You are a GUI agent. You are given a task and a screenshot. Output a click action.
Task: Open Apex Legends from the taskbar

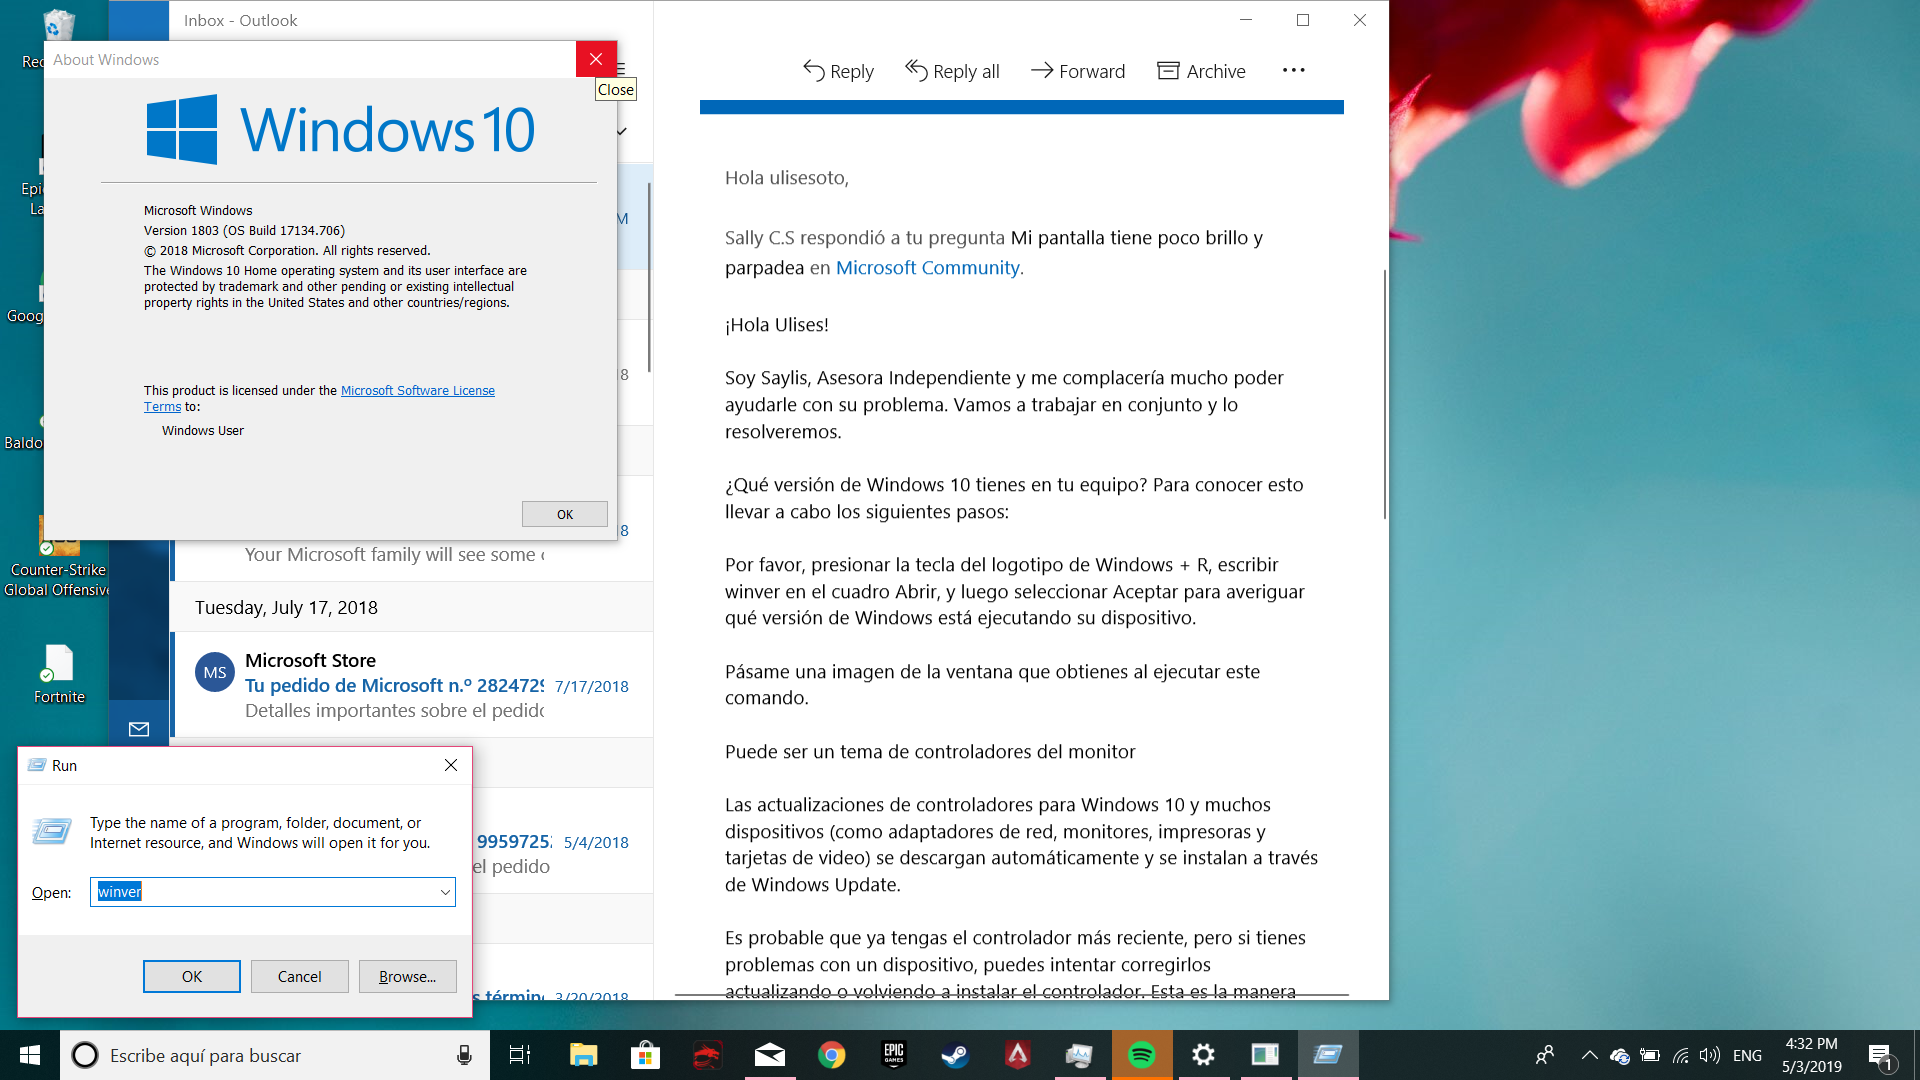pos(1018,1055)
